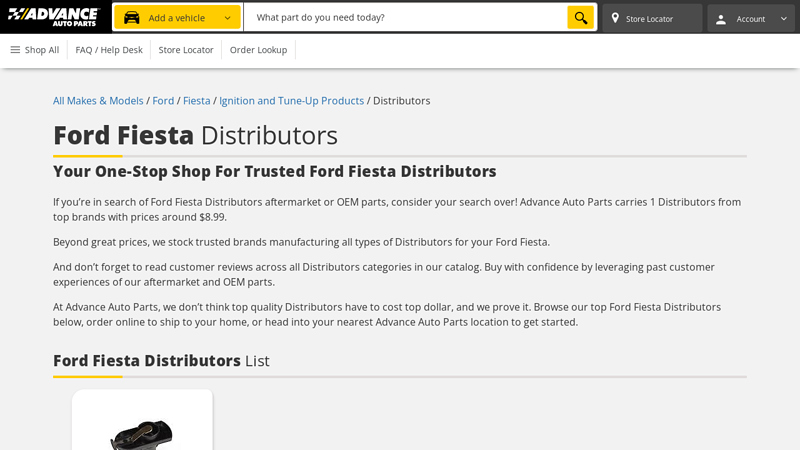This screenshot has height=450, width=800.
Task: Click the hamburger Shop All icon
Action: click(x=15, y=49)
